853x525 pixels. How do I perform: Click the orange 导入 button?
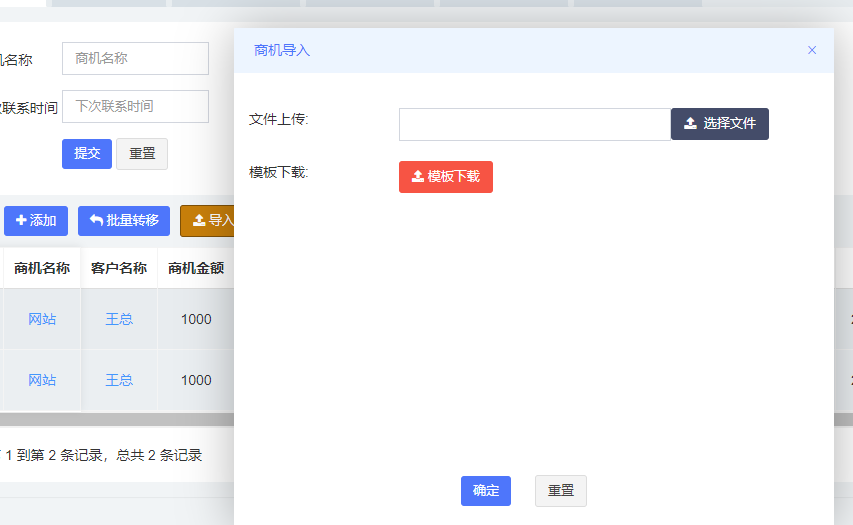207,221
